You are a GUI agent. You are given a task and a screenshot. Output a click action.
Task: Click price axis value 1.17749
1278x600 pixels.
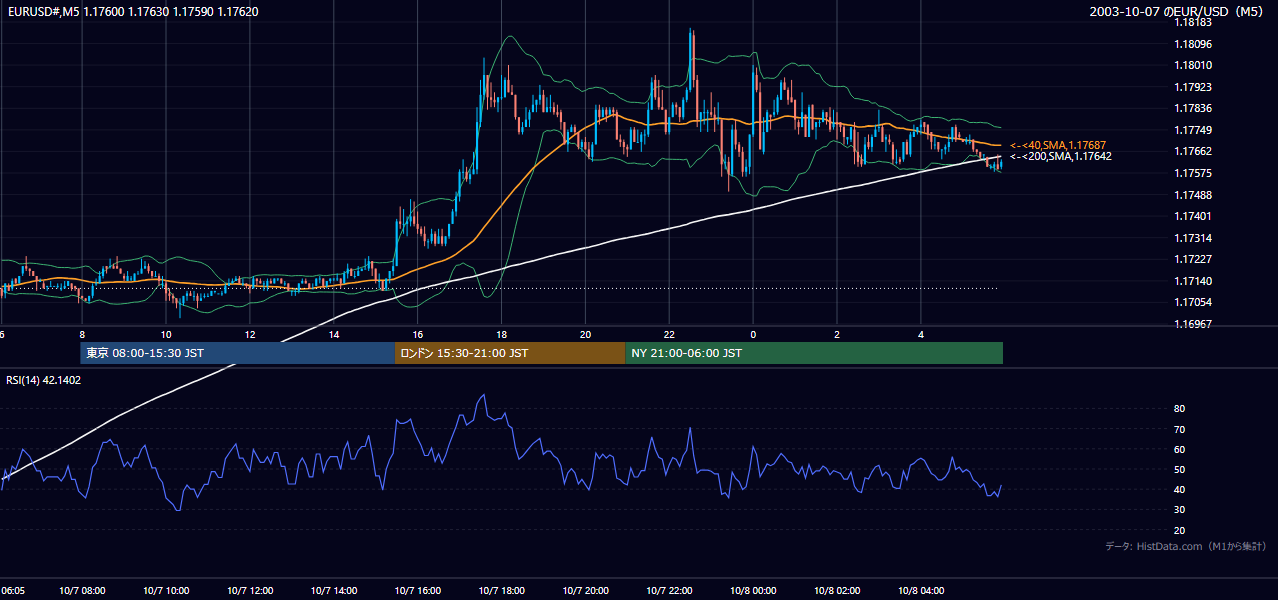(1191, 130)
